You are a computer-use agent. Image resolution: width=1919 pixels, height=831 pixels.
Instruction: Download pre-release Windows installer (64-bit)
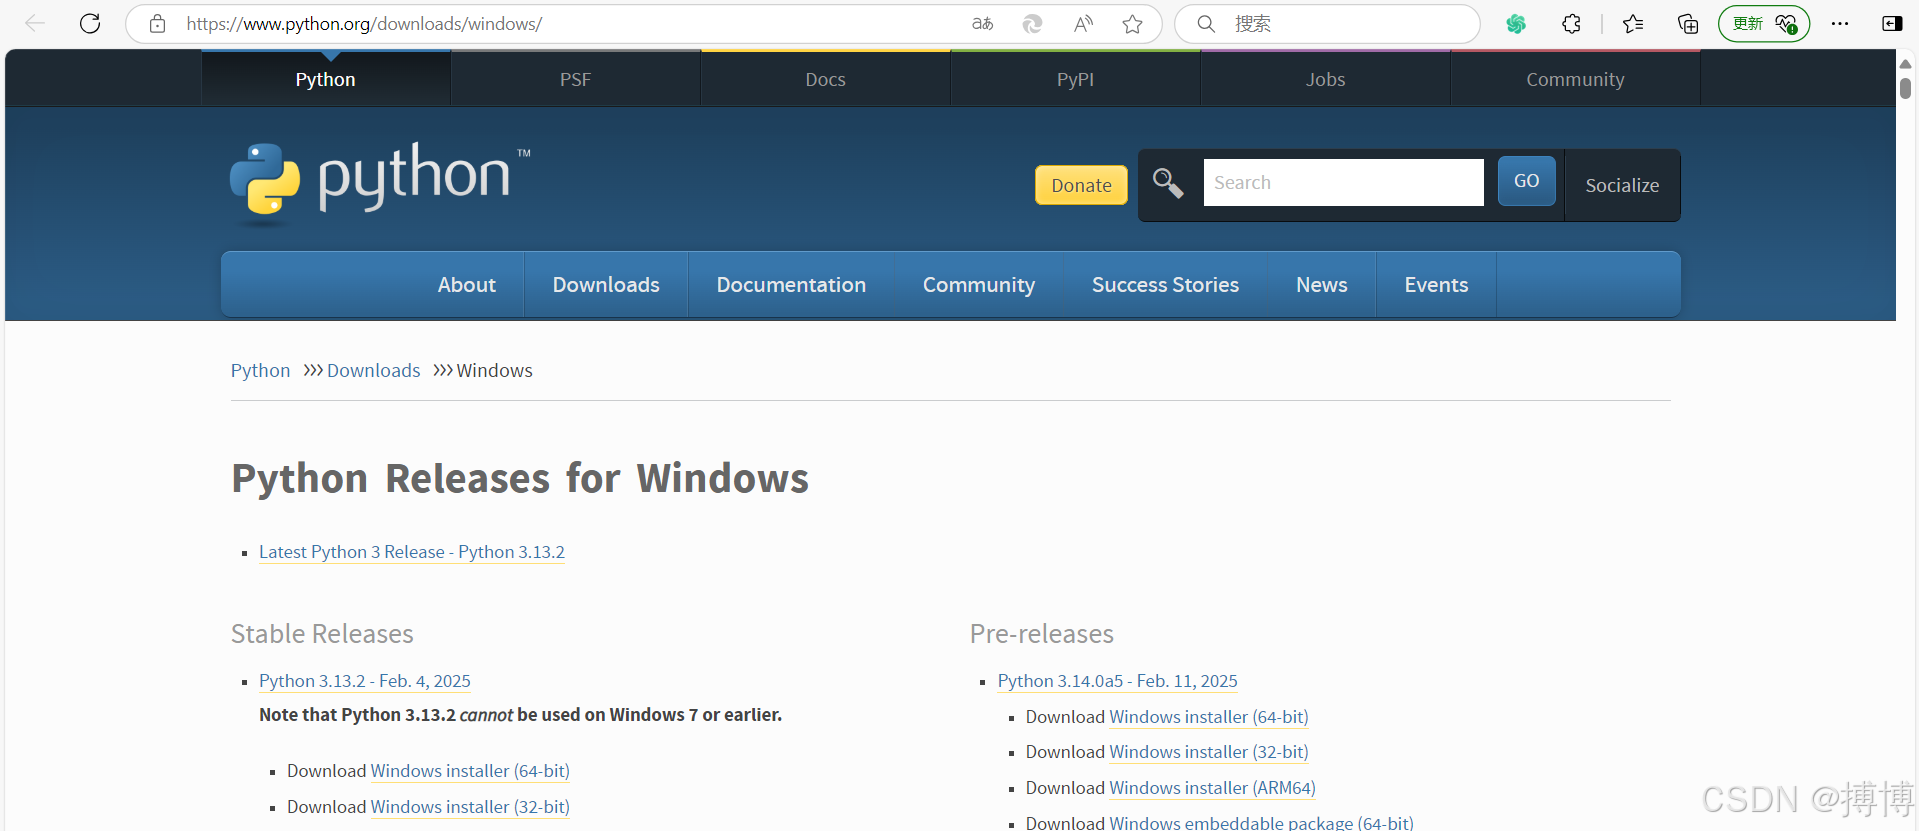(x=1209, y=717)
